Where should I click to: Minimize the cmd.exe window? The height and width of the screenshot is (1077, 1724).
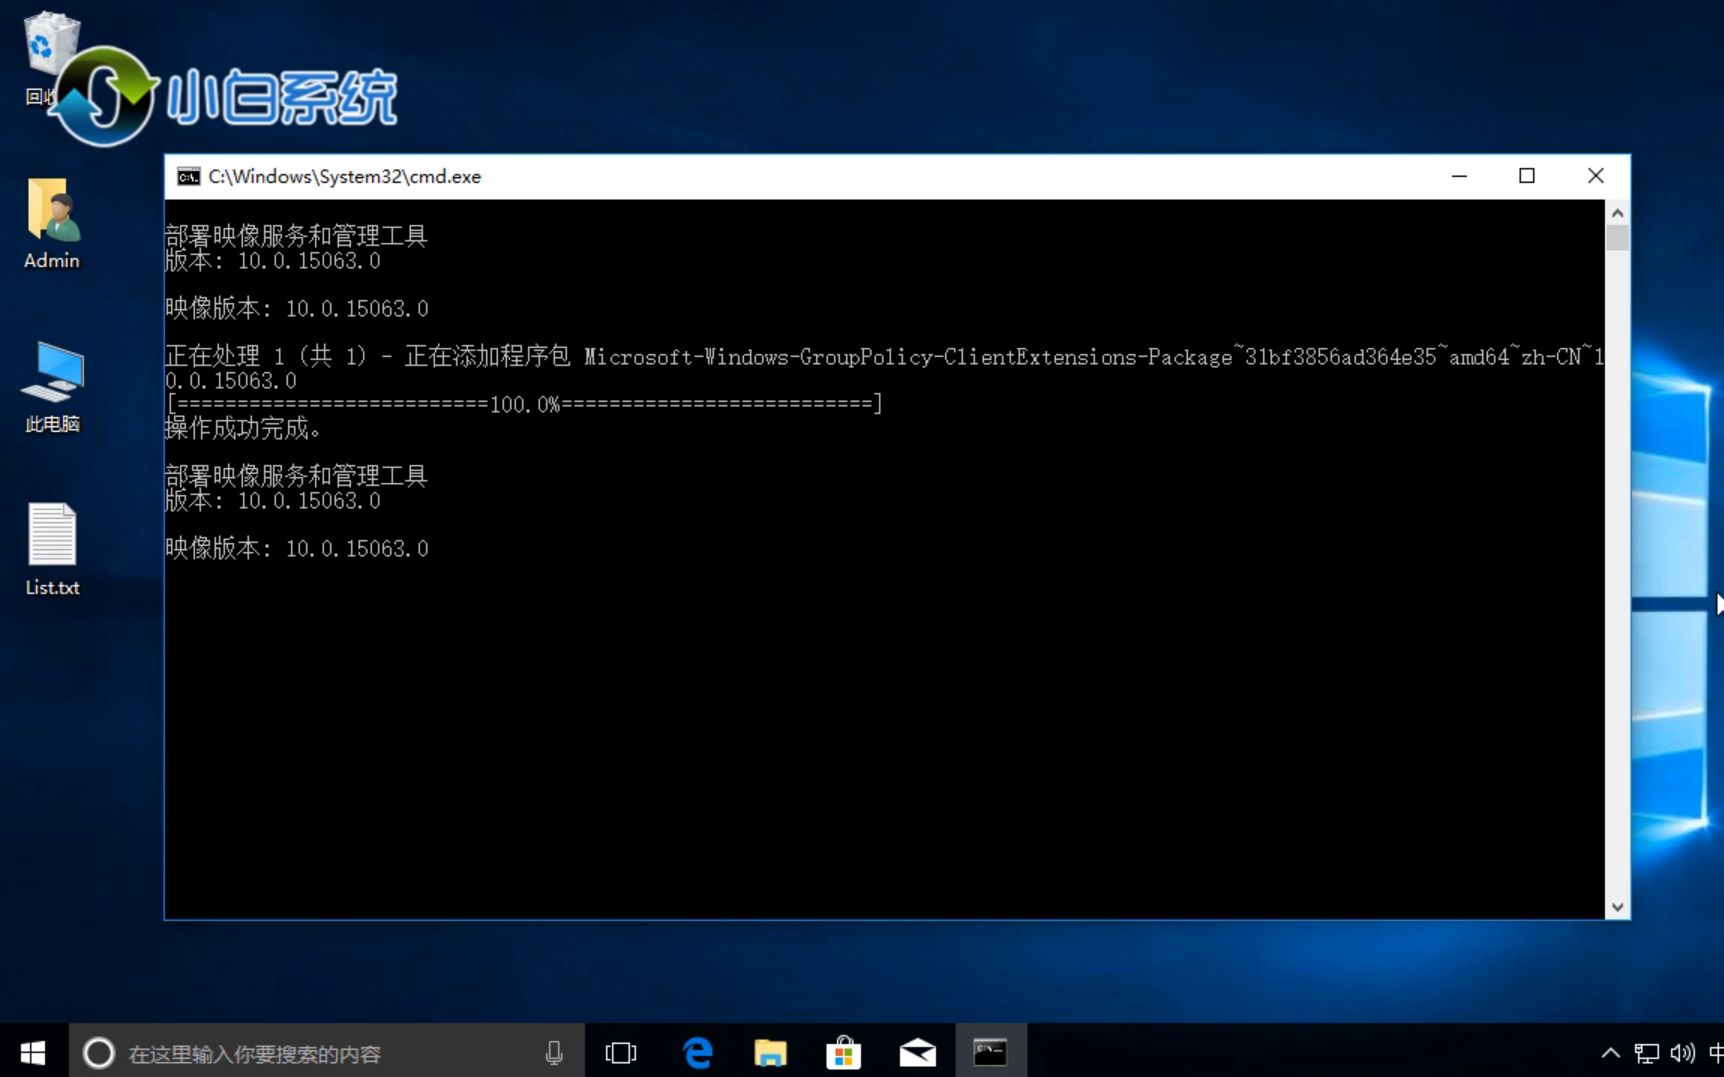coord(1459,176)
